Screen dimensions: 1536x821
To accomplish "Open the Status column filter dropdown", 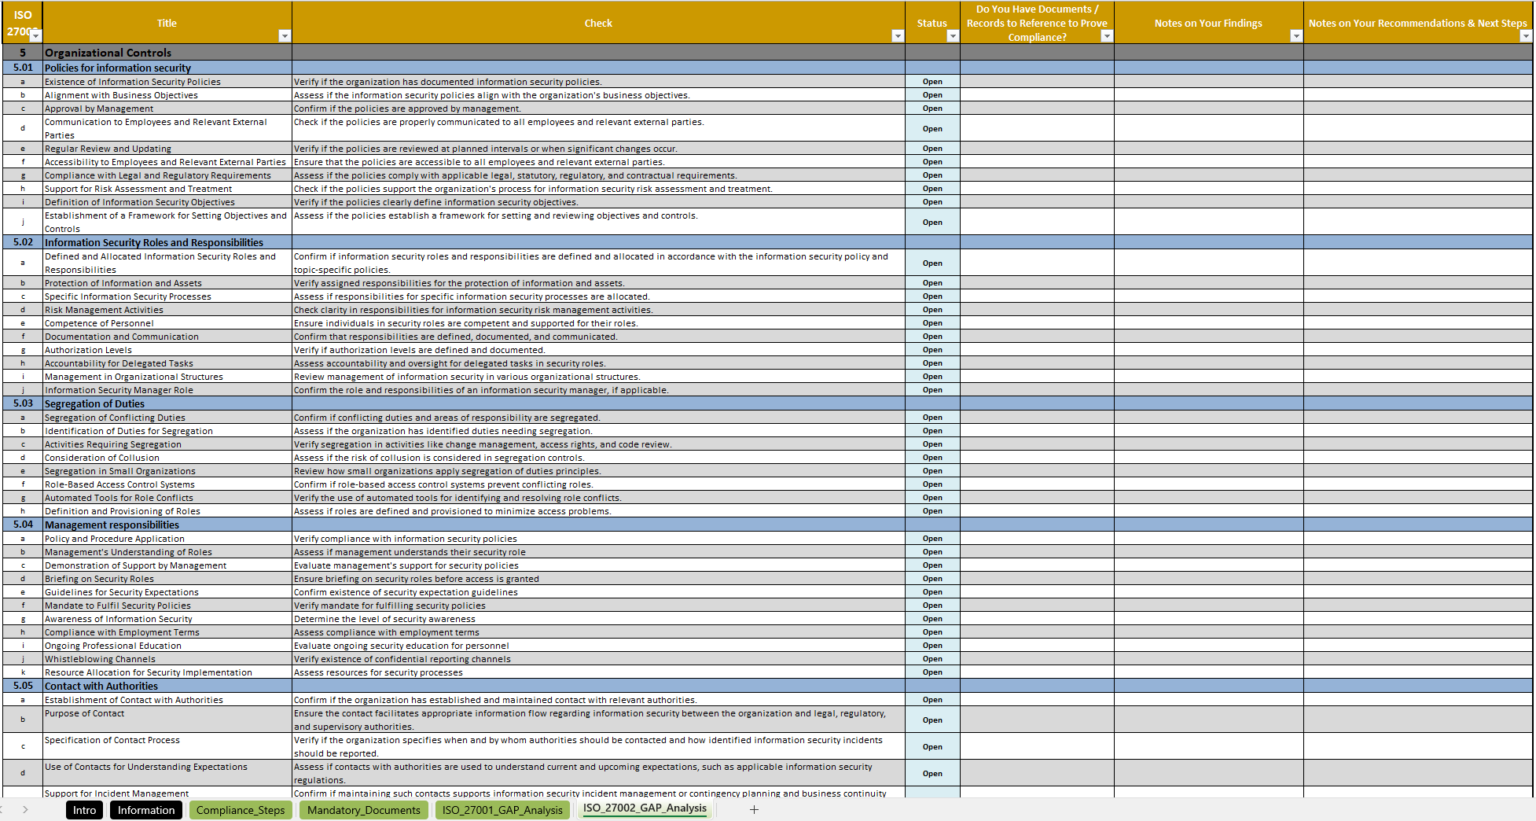I will click(x=952, y=36).
